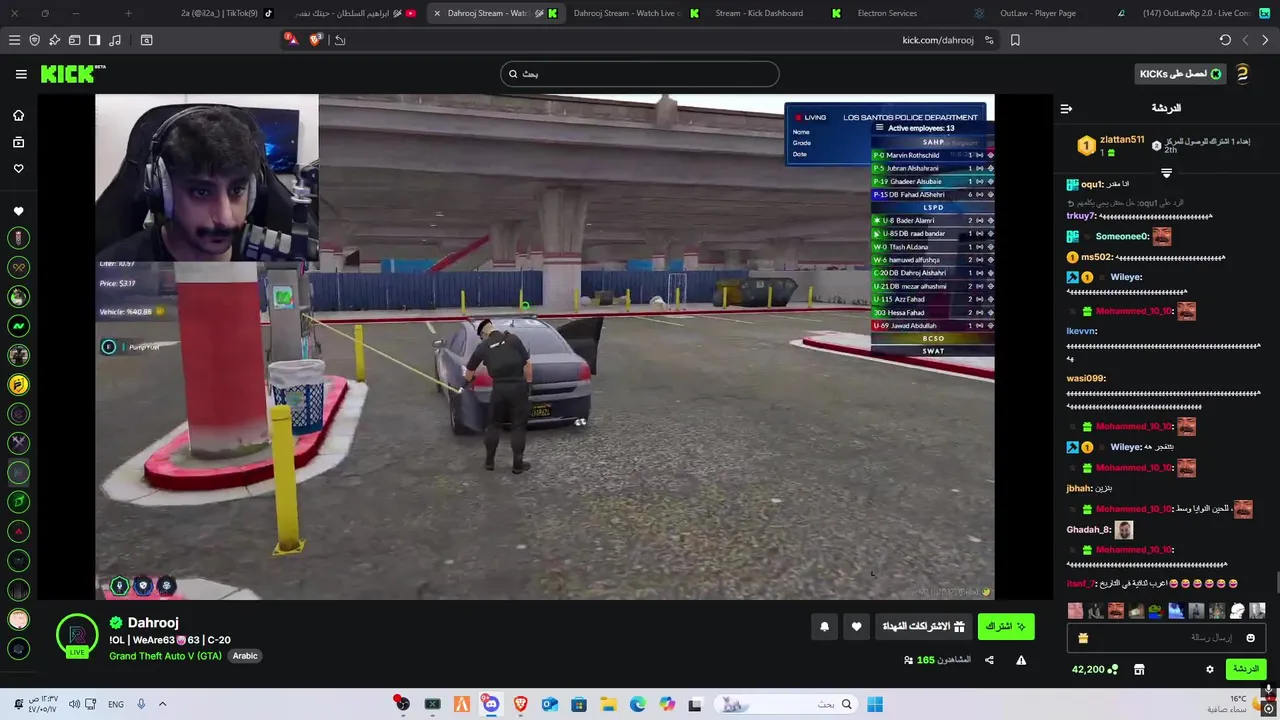Bookmark this page with the bookmark icon

pos(1015,40)
